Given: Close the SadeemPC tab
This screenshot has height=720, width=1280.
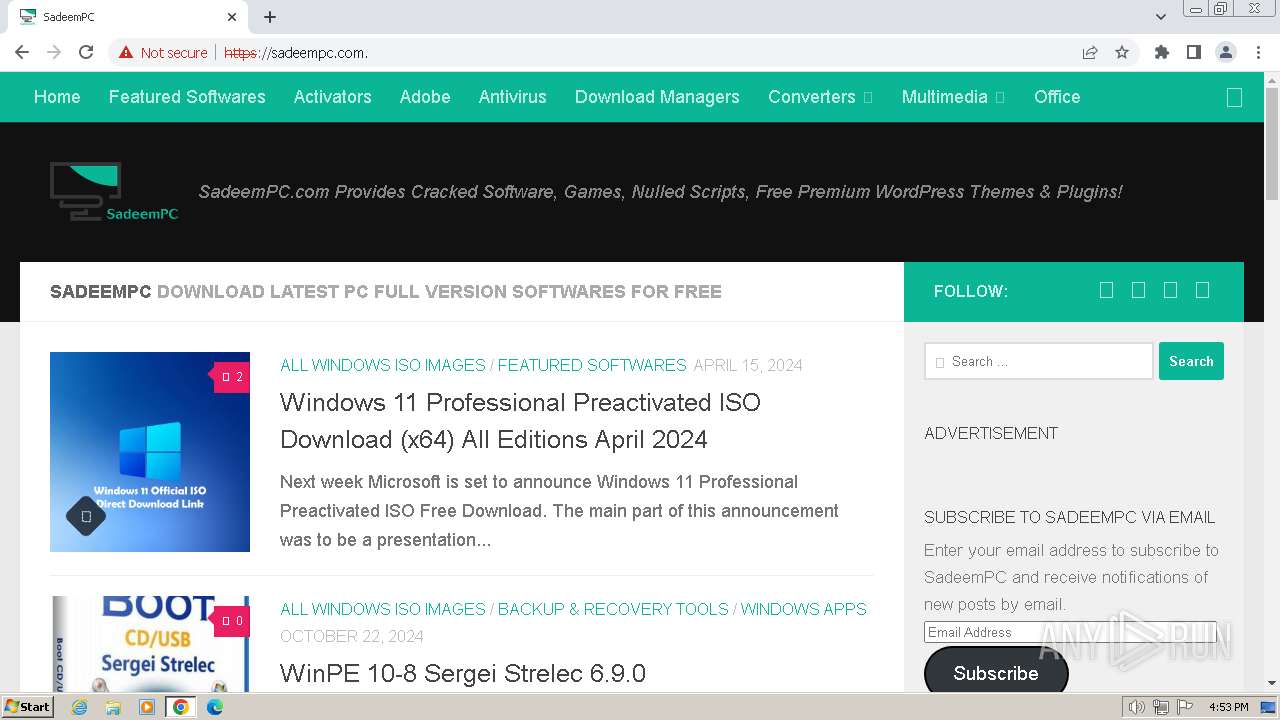Looking at the screenshot, I should click(x=232, y=17).
